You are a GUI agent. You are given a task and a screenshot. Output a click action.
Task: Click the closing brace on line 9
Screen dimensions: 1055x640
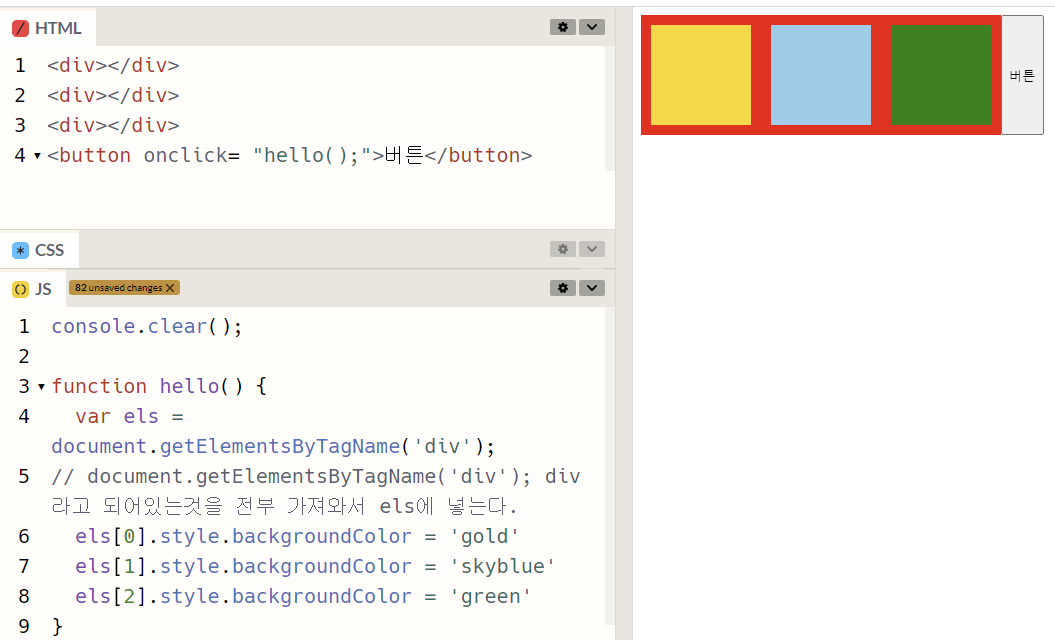[x=57, y=627]
